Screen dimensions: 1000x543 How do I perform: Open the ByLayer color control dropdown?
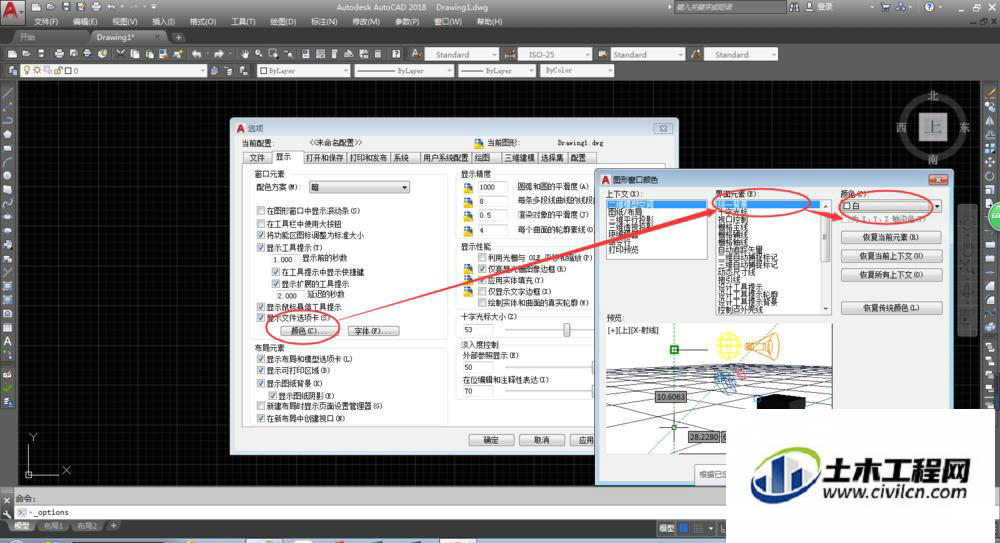pos(304,71)
